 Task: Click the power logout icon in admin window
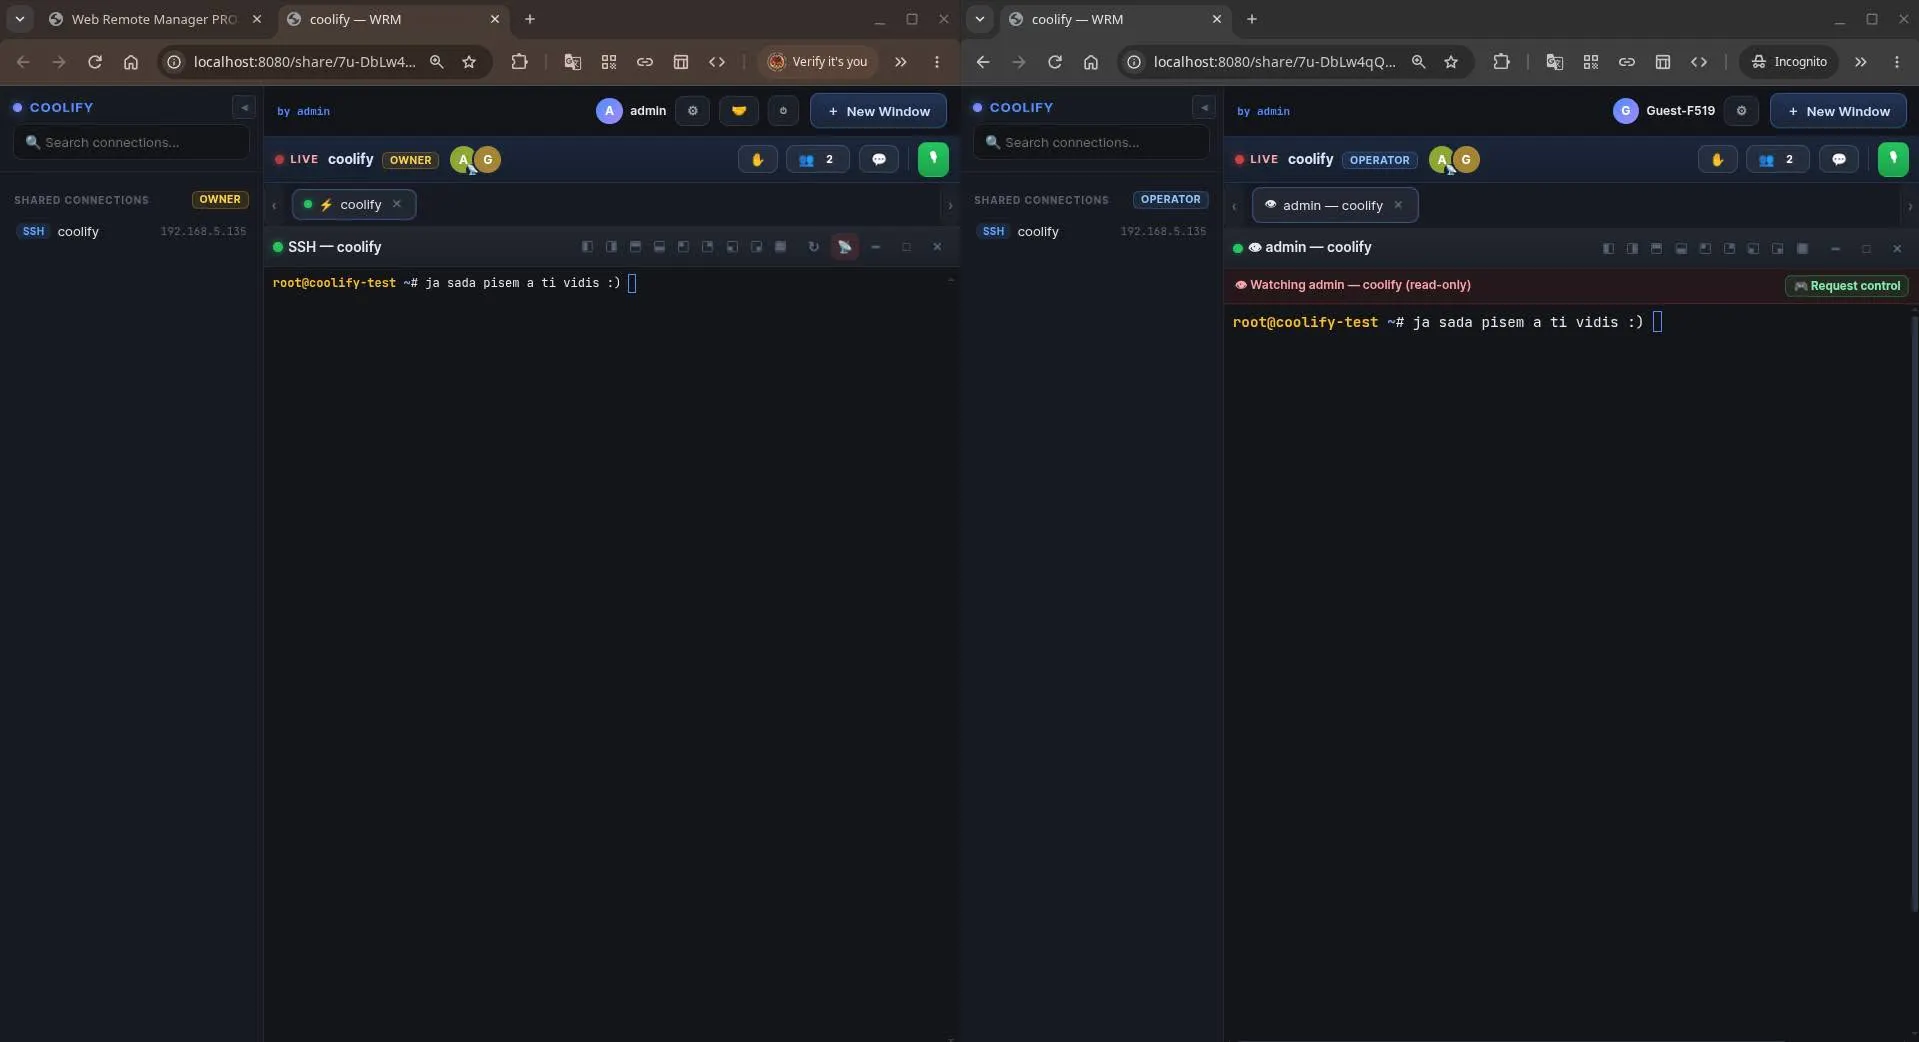click(783, 111)
